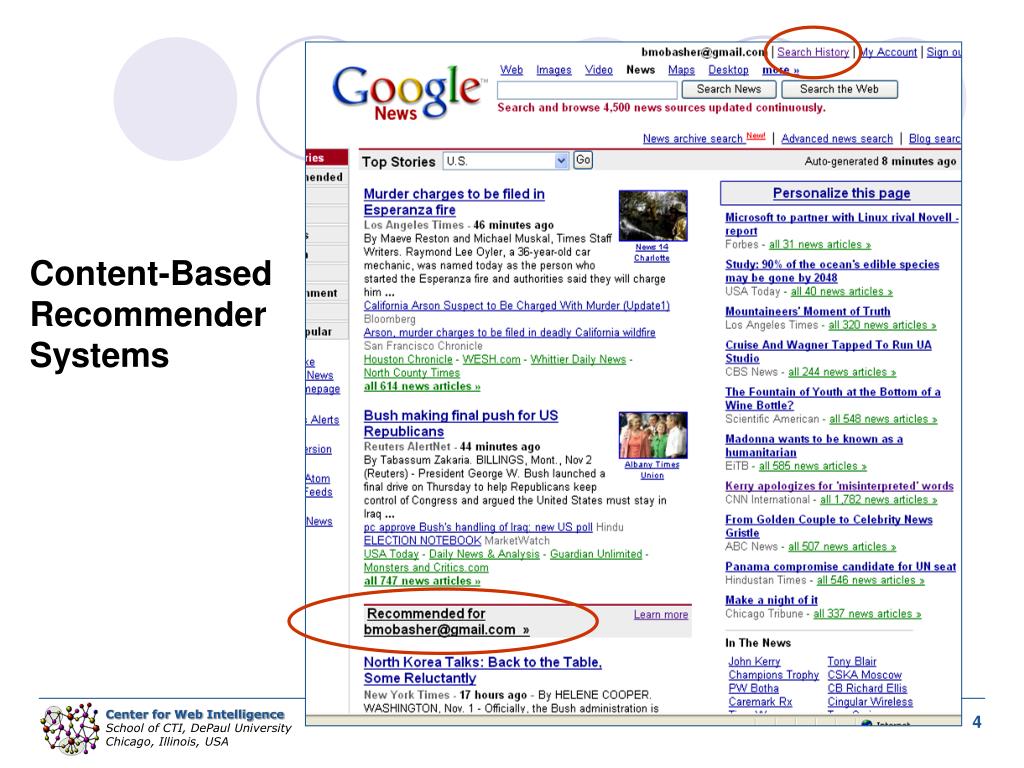
Task: Open the Bush Republicans story thumbnail
Action: coord(653,435)
